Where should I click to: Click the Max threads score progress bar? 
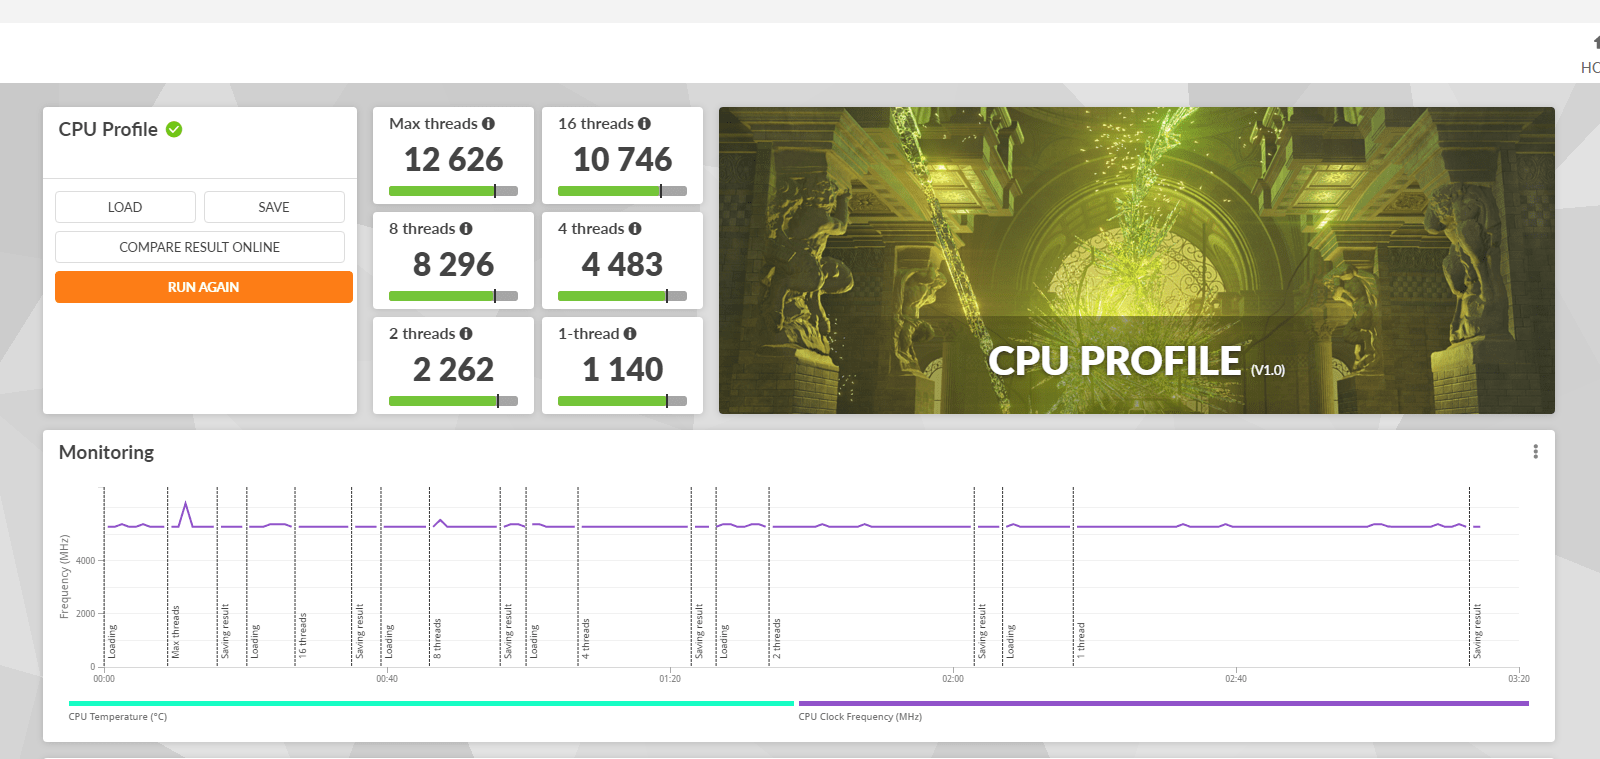453,191
